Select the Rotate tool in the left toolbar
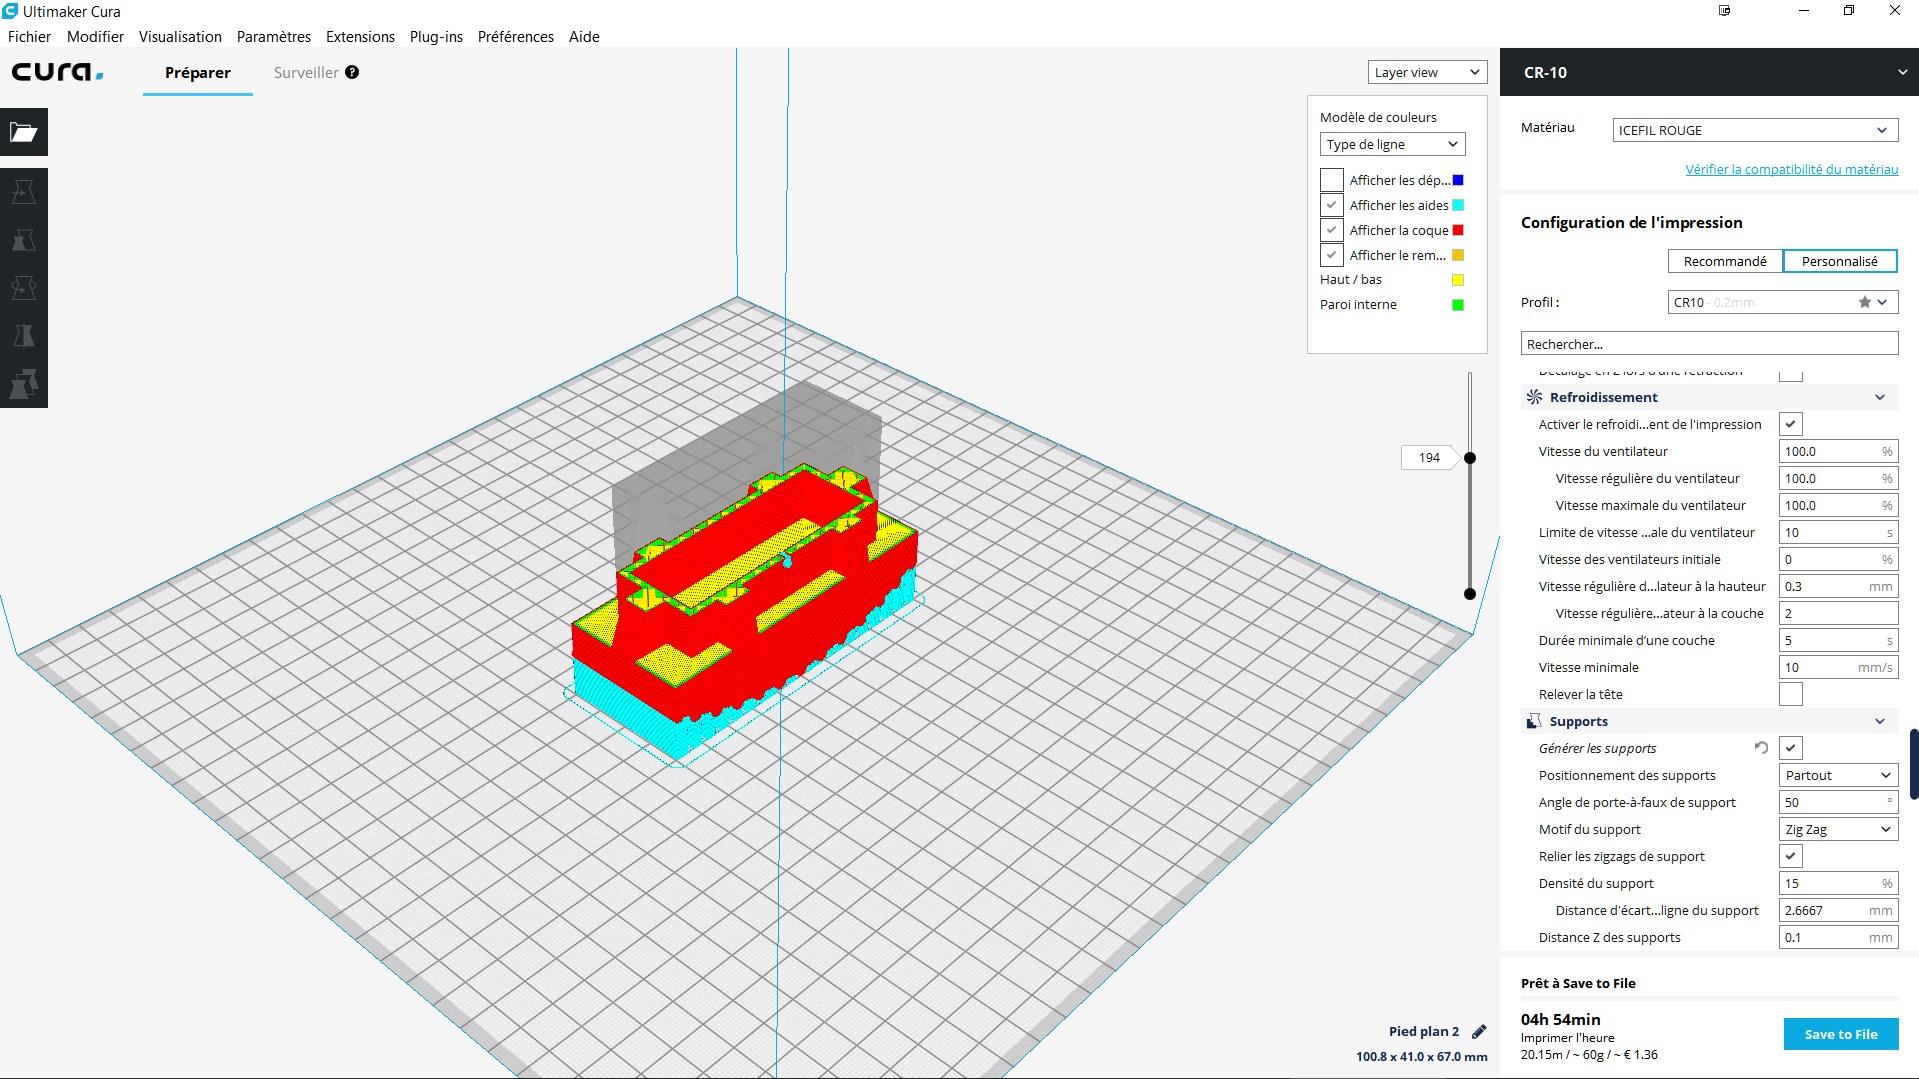Screen dimensions: 1919x1079 (24, 288)
